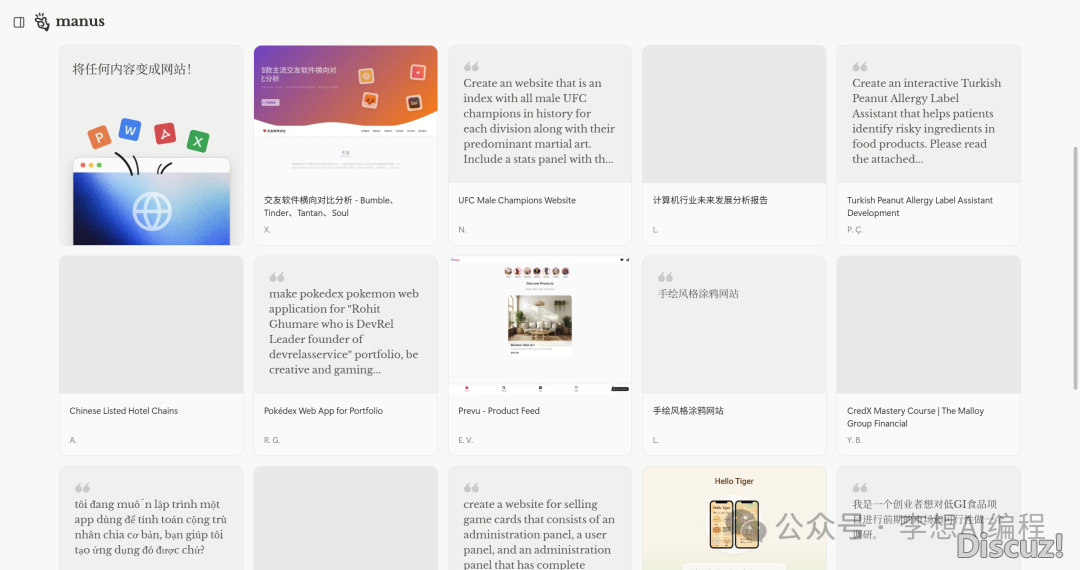
Task: Click the globe icon in browser illustration
Action: tap(152, 211)
